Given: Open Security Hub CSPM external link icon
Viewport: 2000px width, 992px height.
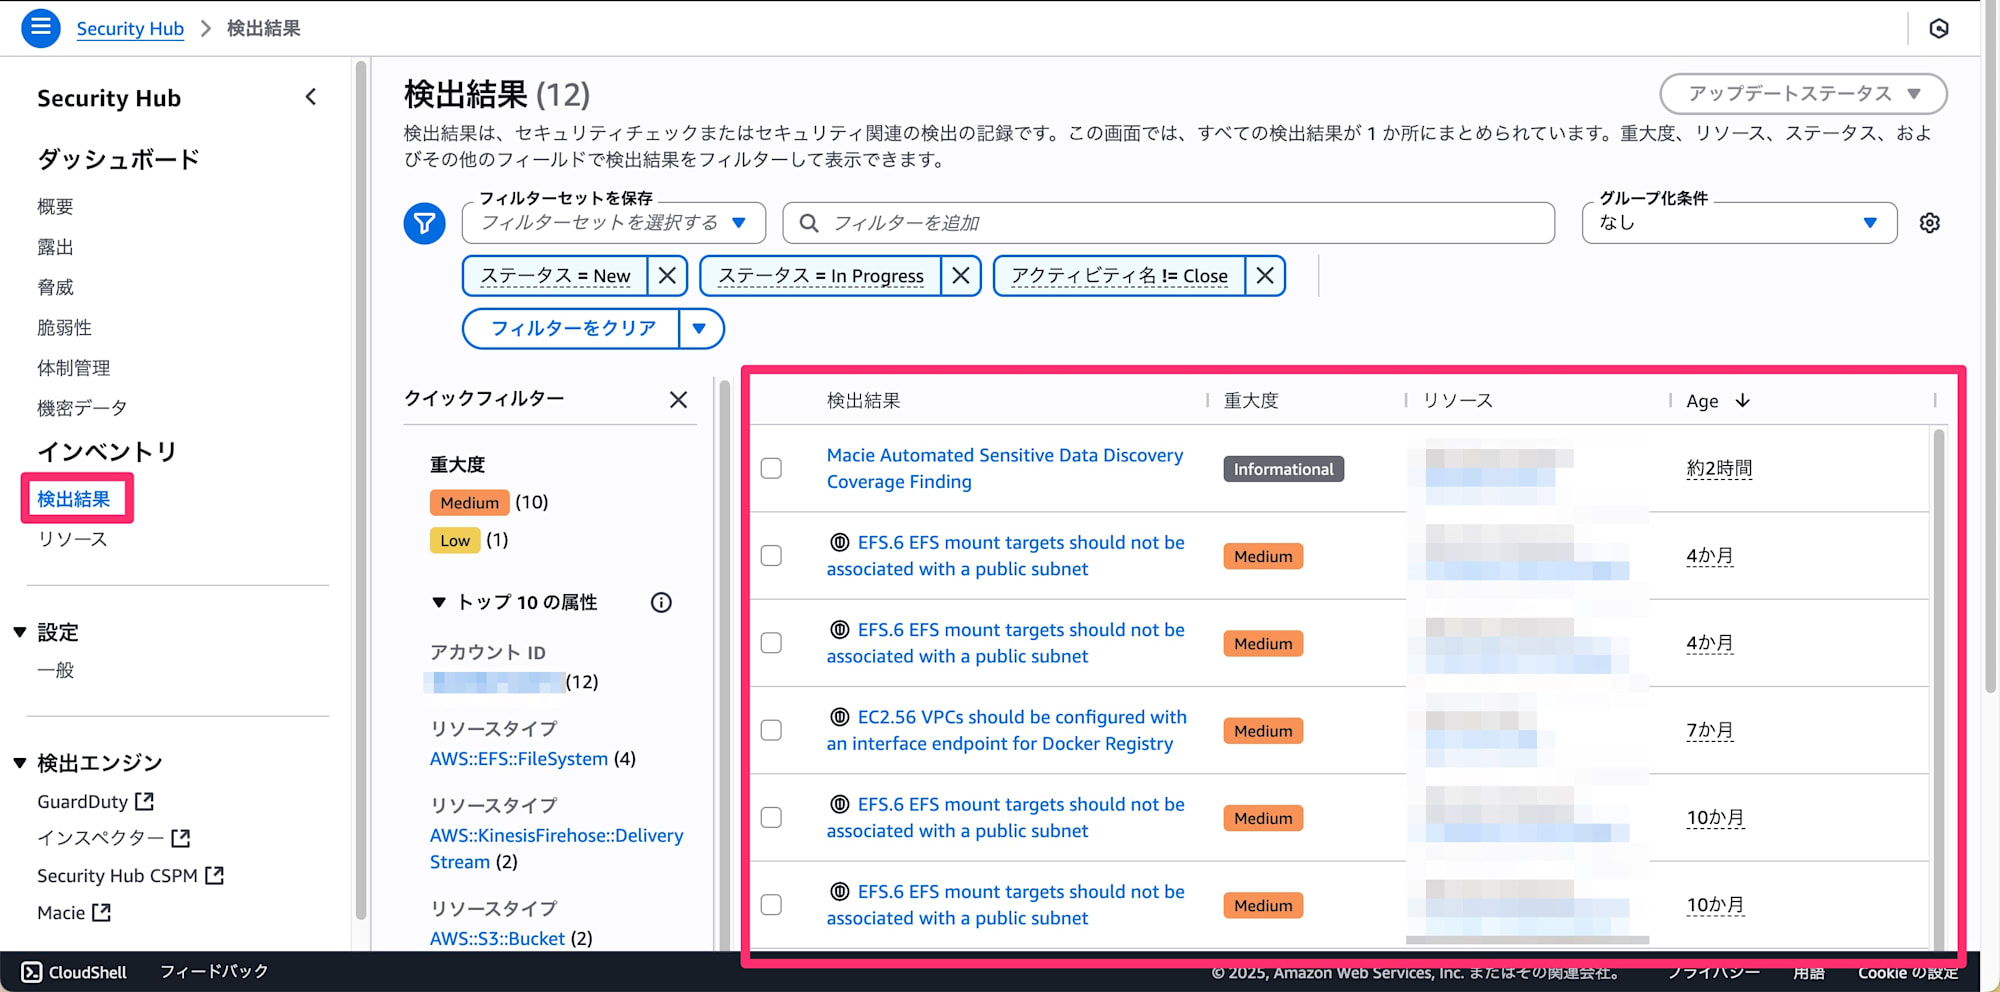Looking at the screenshot, I should click(214, 875).
